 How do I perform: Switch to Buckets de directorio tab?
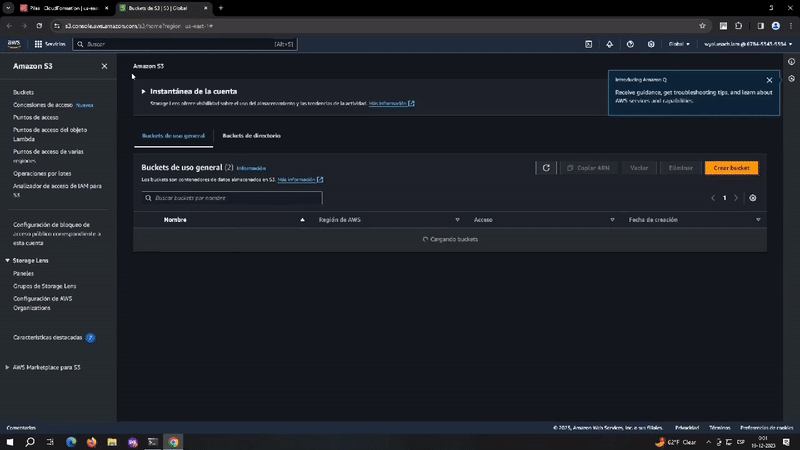tap(251, 136)
